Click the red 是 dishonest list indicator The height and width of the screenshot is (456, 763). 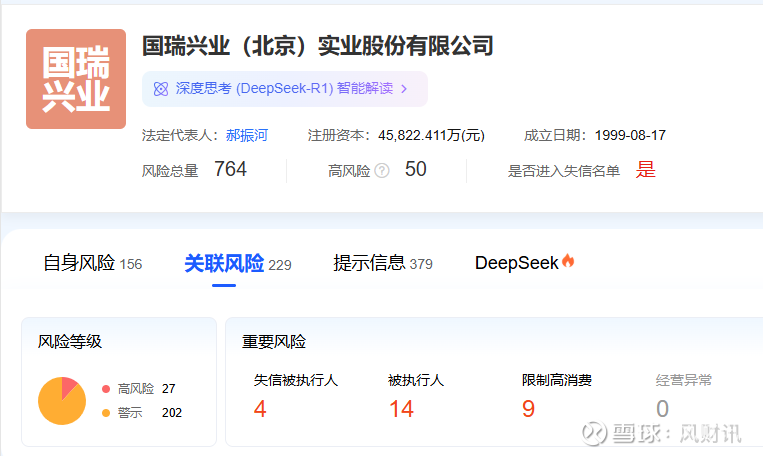646,170
